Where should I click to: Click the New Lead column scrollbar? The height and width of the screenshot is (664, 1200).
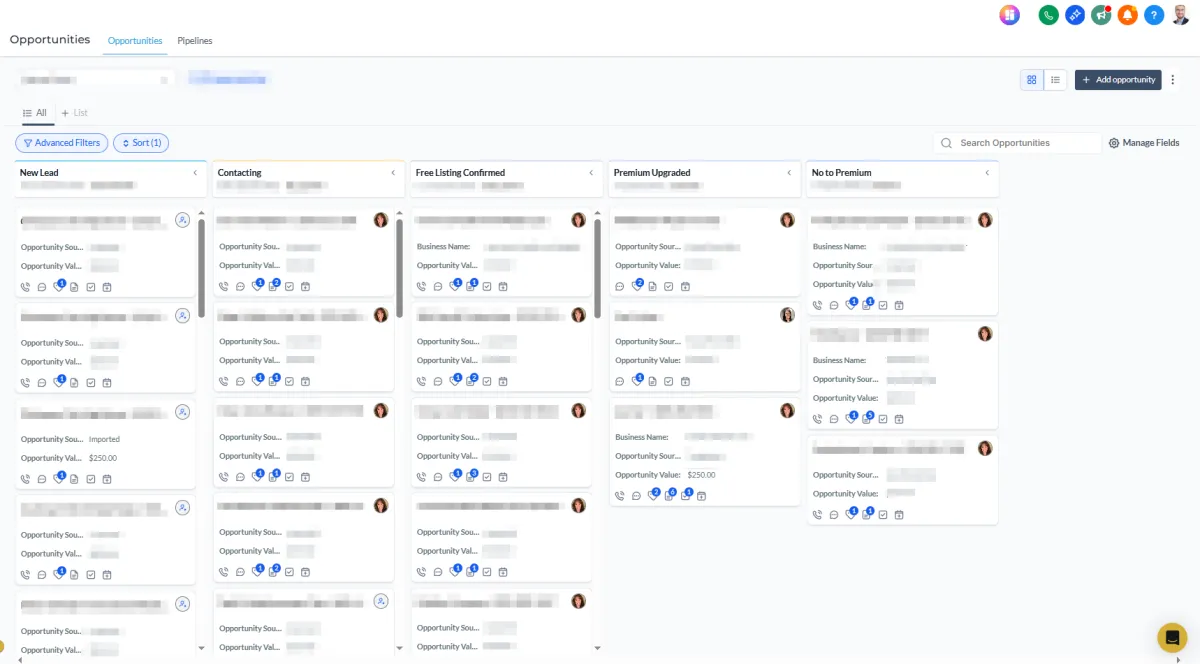[201, 268]
